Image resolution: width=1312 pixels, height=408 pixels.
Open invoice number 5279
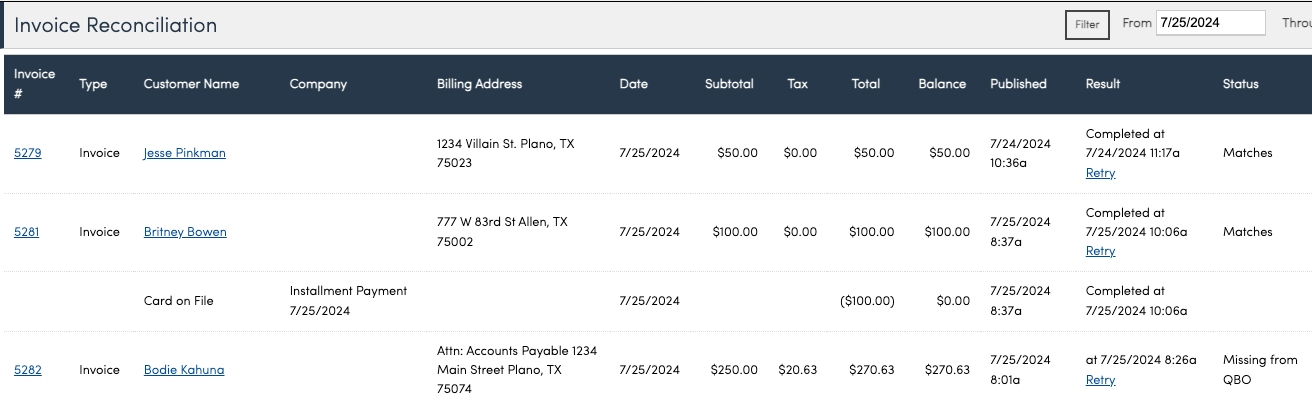27,153
